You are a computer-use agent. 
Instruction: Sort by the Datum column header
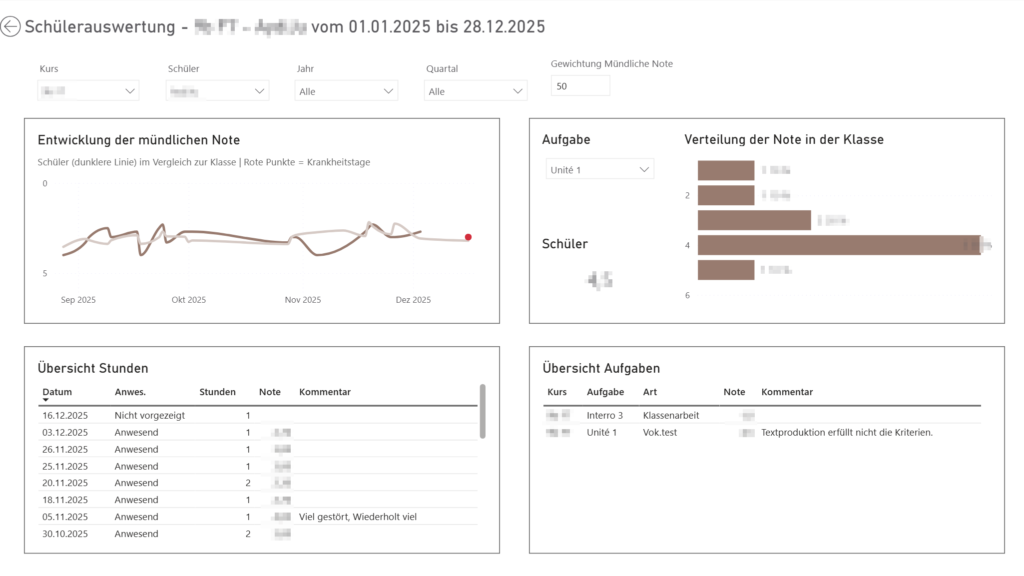57,392
